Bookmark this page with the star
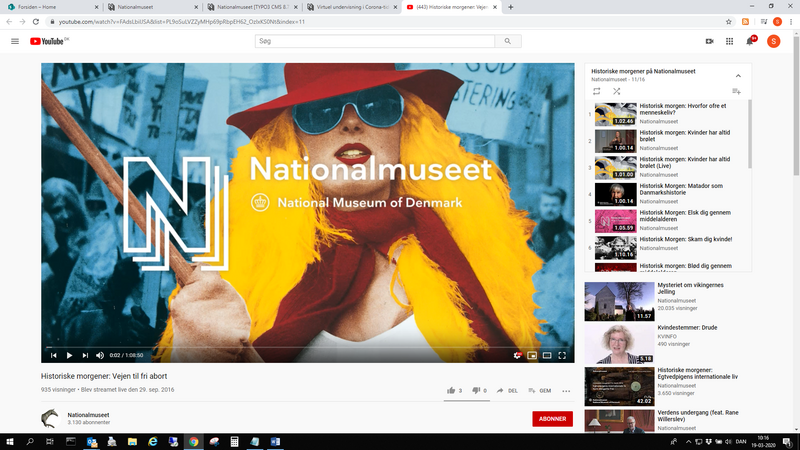The width and height of the screenshot is (800, 450). click(729, 22)
